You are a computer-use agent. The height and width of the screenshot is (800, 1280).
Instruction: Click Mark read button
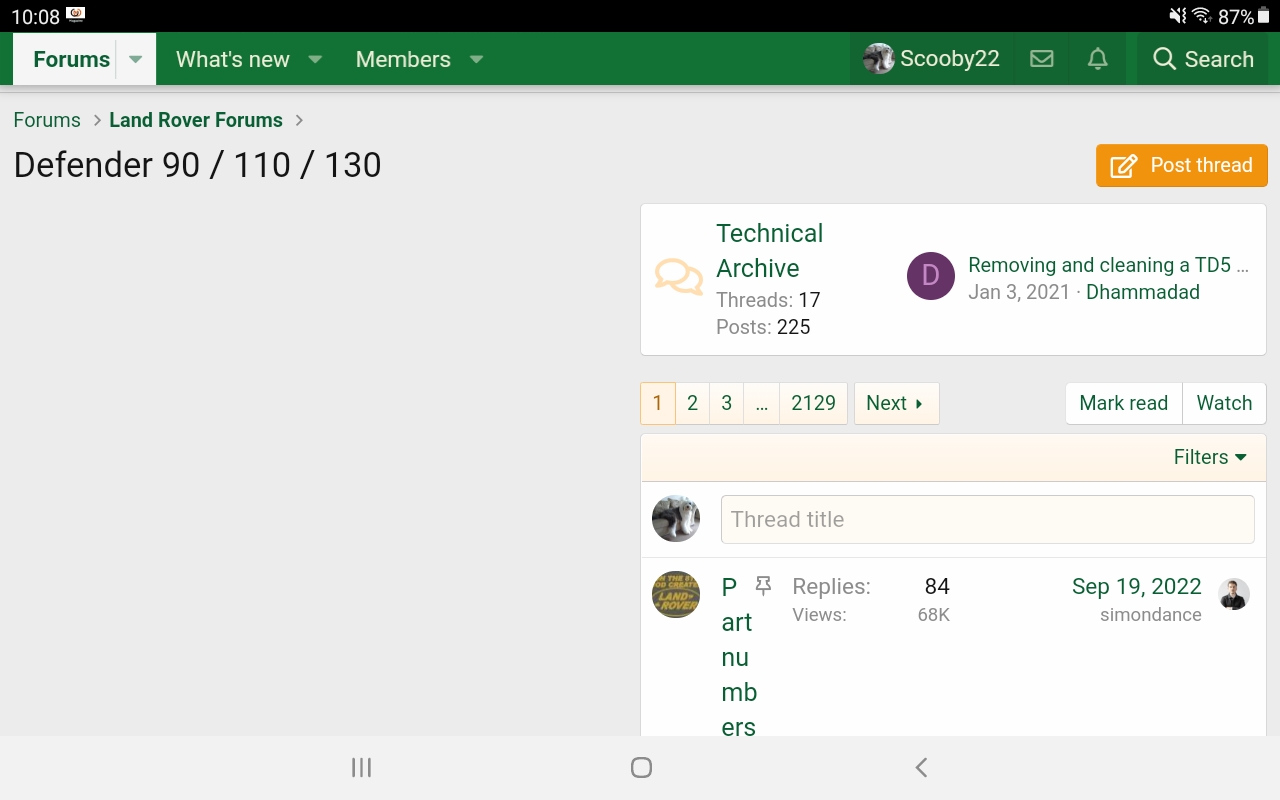pos(1124,403)
